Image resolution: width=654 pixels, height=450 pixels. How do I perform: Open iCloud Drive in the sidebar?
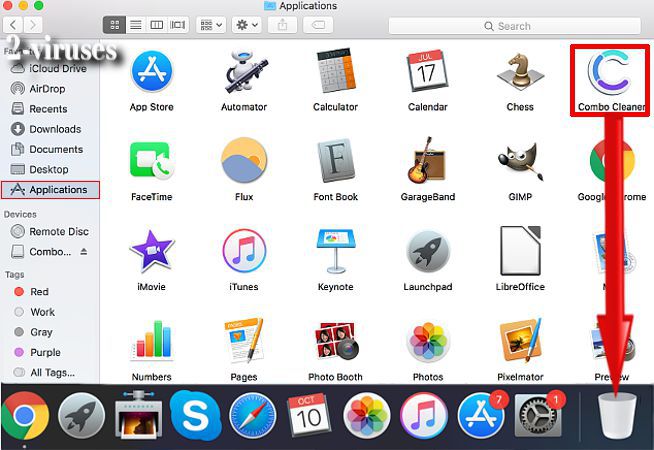49,68
